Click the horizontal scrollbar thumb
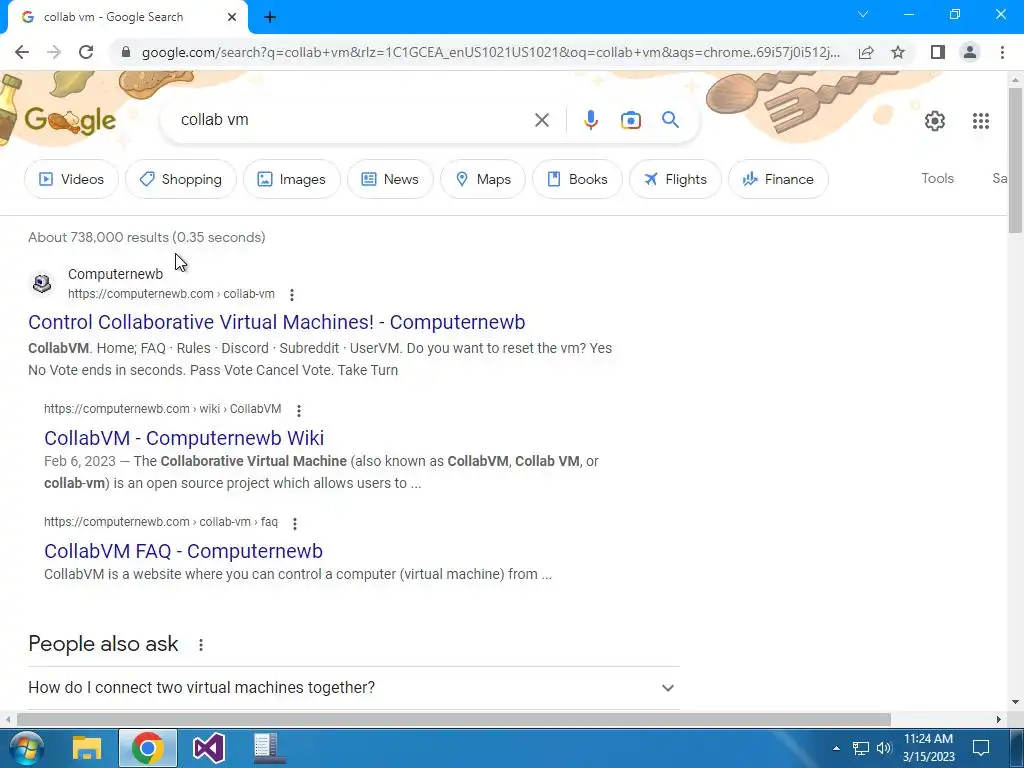 coord(454,719)
